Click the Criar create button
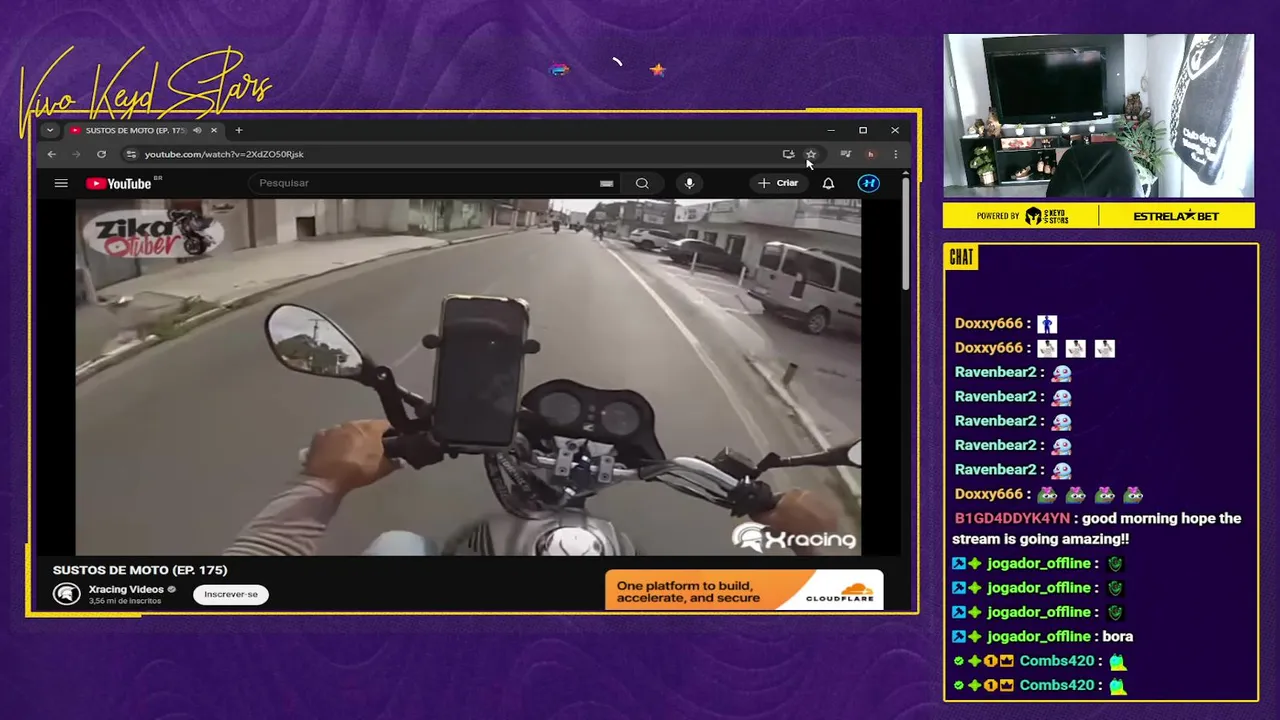This screenshot has width=1280, height=720. (x=778, y=183)
